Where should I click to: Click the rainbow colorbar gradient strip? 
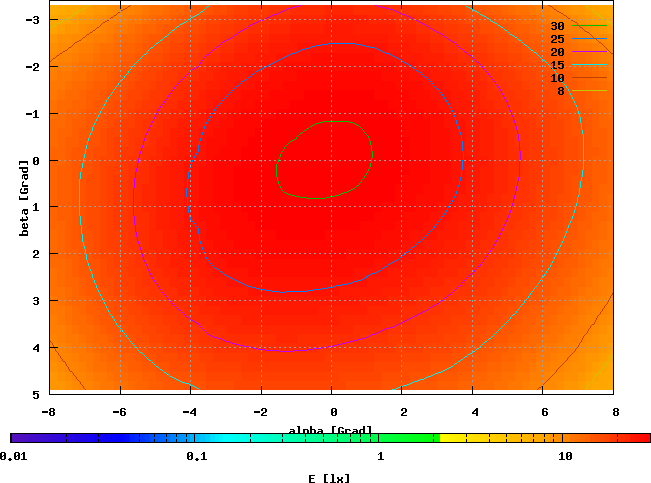330,438
